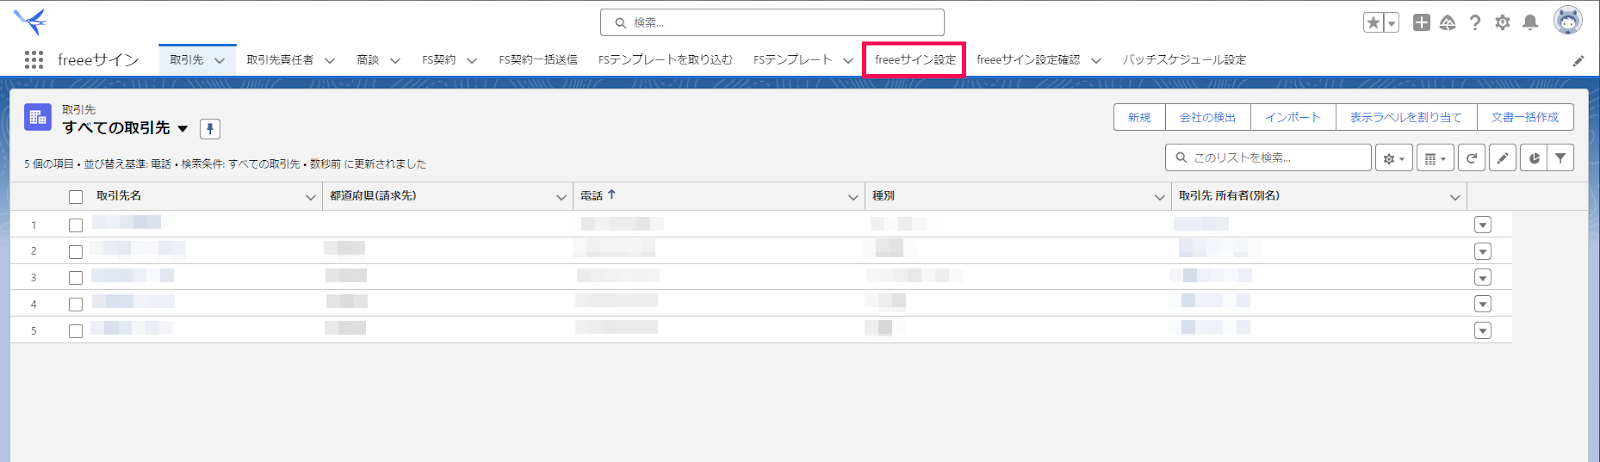
Task: Switch to the 取引先責任者 tab
Action: (280, 60)
